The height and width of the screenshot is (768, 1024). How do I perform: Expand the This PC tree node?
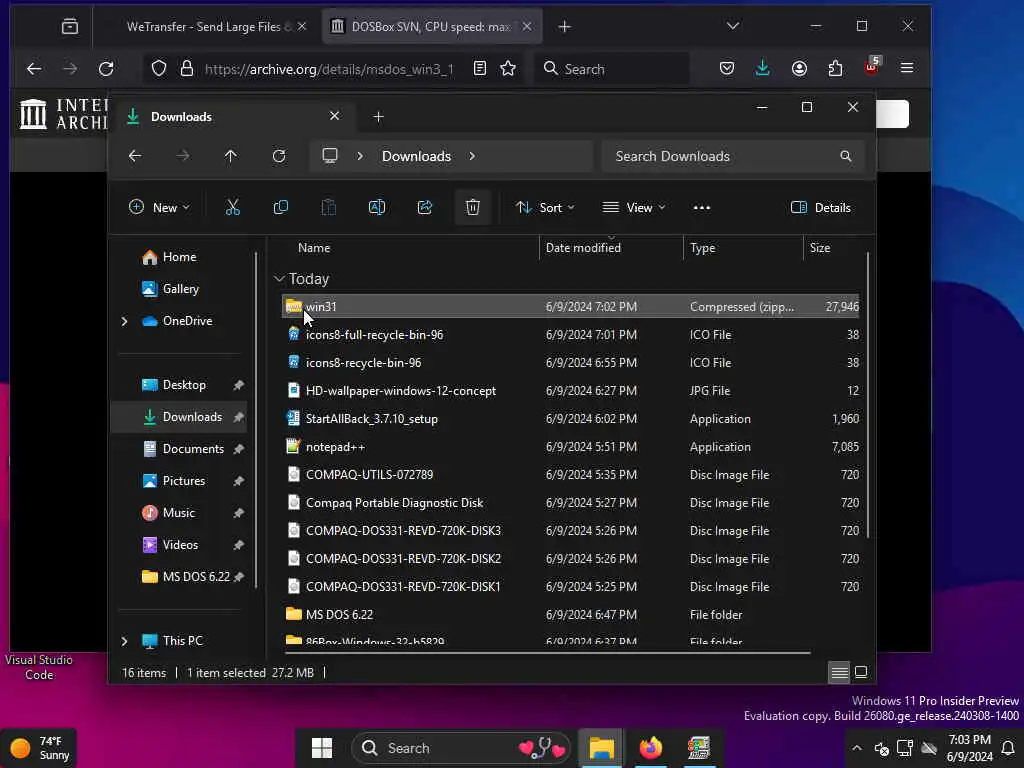point(124,641)
